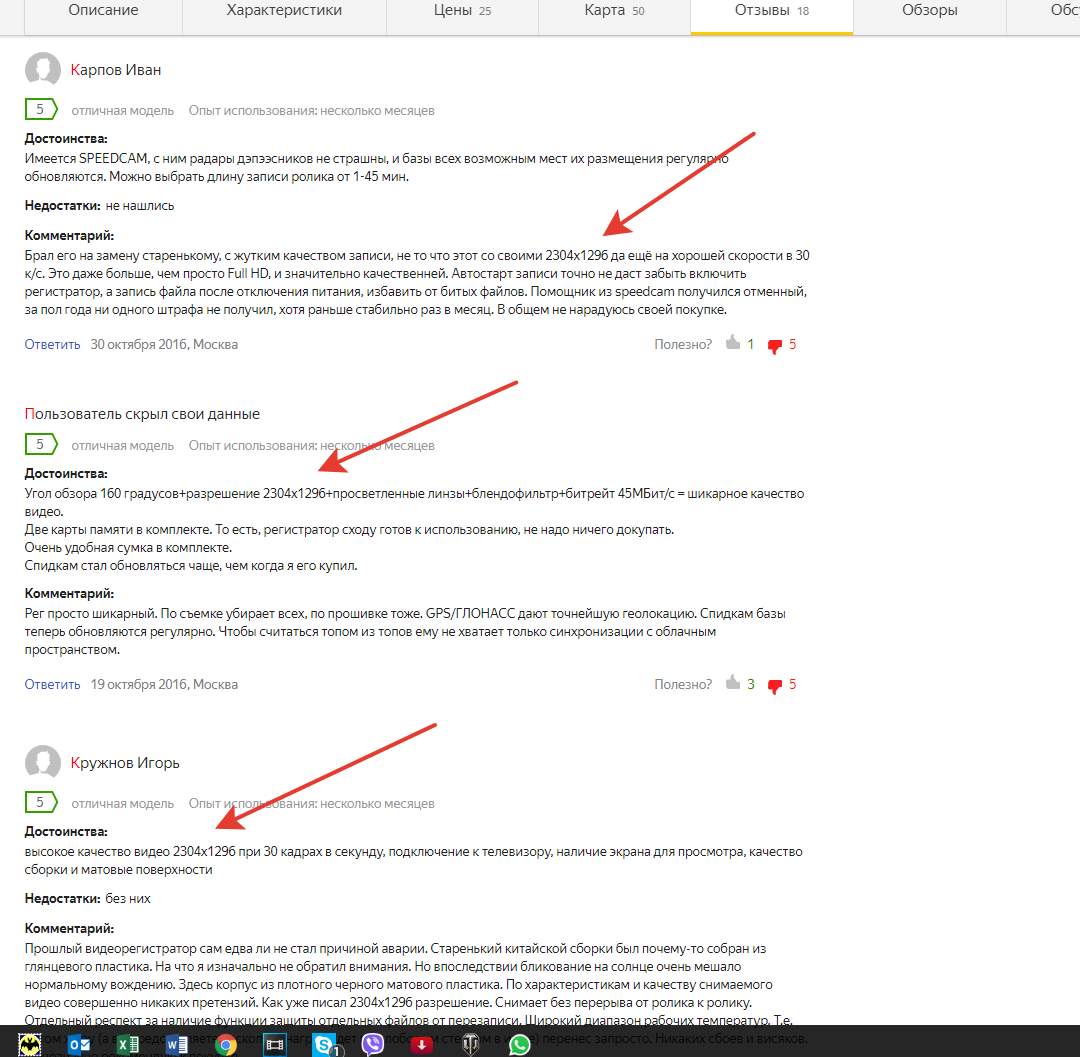
Task: Click 'Недостатки: не нашлись' text
Action: pos(99,206)
